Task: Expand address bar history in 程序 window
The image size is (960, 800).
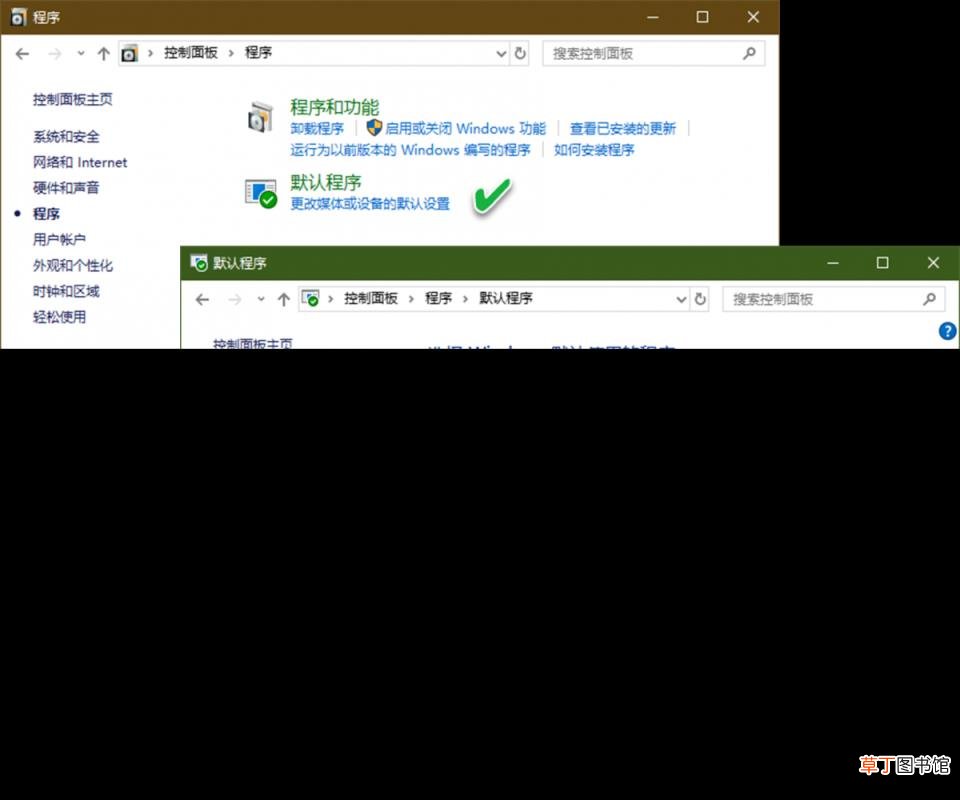Action: coord(501,54)
